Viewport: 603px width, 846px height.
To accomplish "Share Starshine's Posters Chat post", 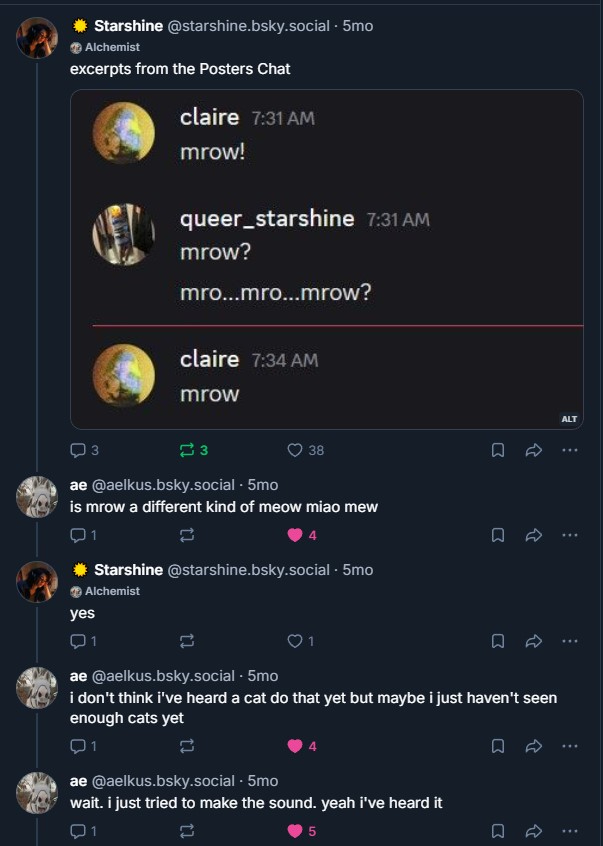I will click(534, 451).
